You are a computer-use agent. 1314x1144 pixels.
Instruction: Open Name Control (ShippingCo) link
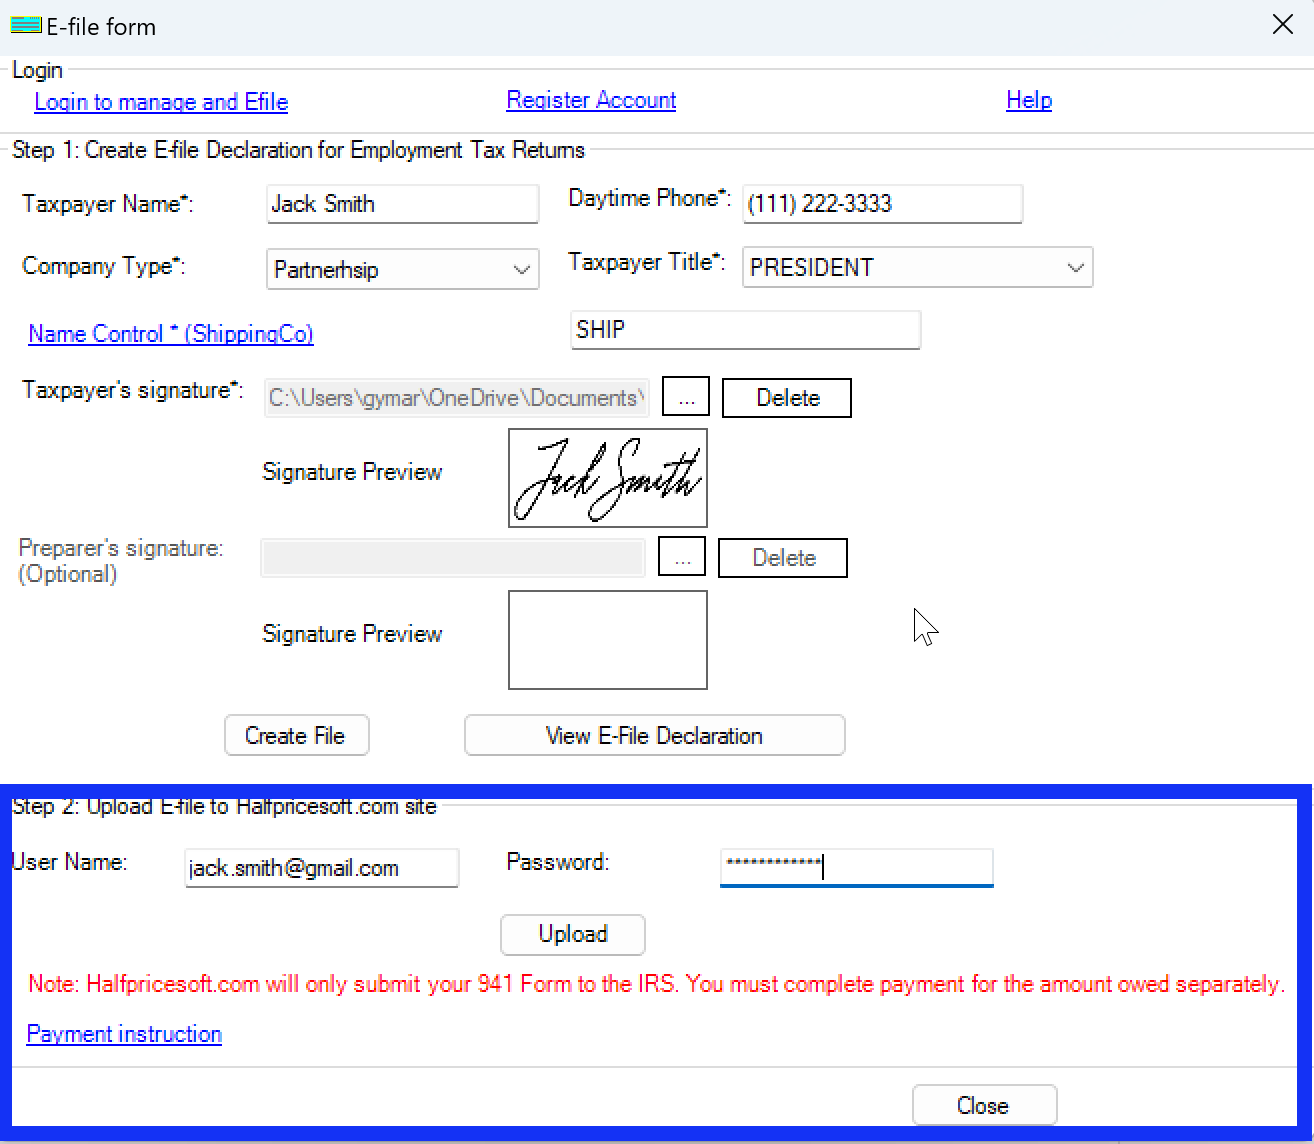click(170, 333)
